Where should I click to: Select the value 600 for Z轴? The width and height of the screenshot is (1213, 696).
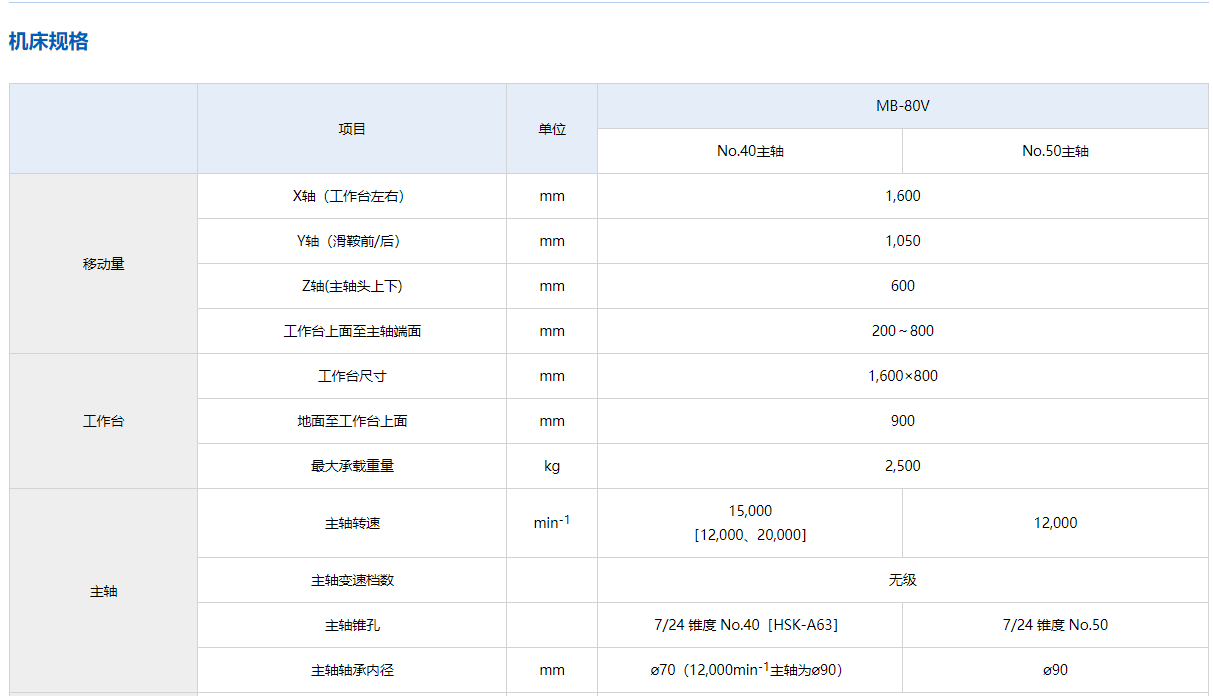click(903, 286)
